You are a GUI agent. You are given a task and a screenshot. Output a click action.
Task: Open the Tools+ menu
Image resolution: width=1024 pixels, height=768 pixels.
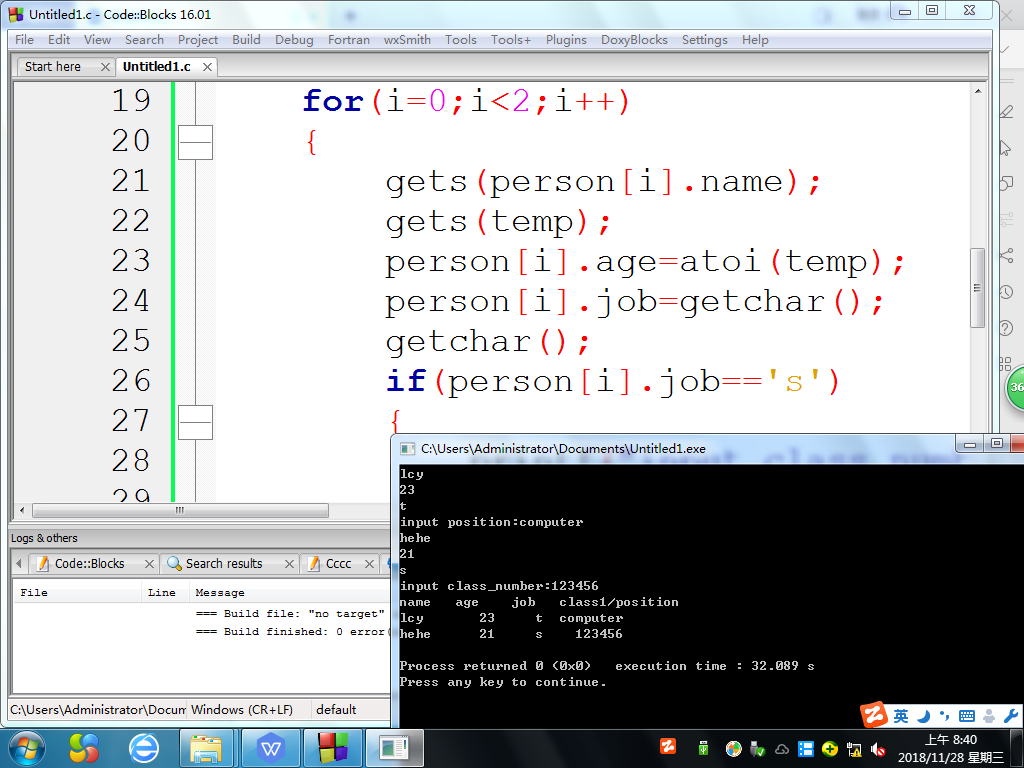click(511, 40)
